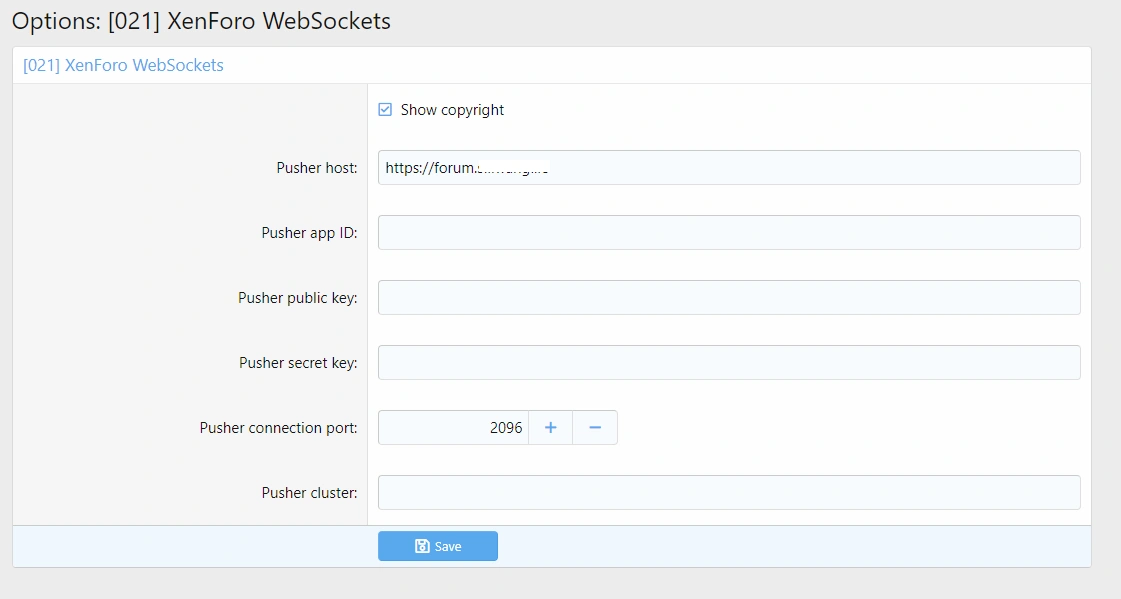The width and height of the screenshot is (1121, 599).
Task: Increase port with the plus icon
Action: 550,428
